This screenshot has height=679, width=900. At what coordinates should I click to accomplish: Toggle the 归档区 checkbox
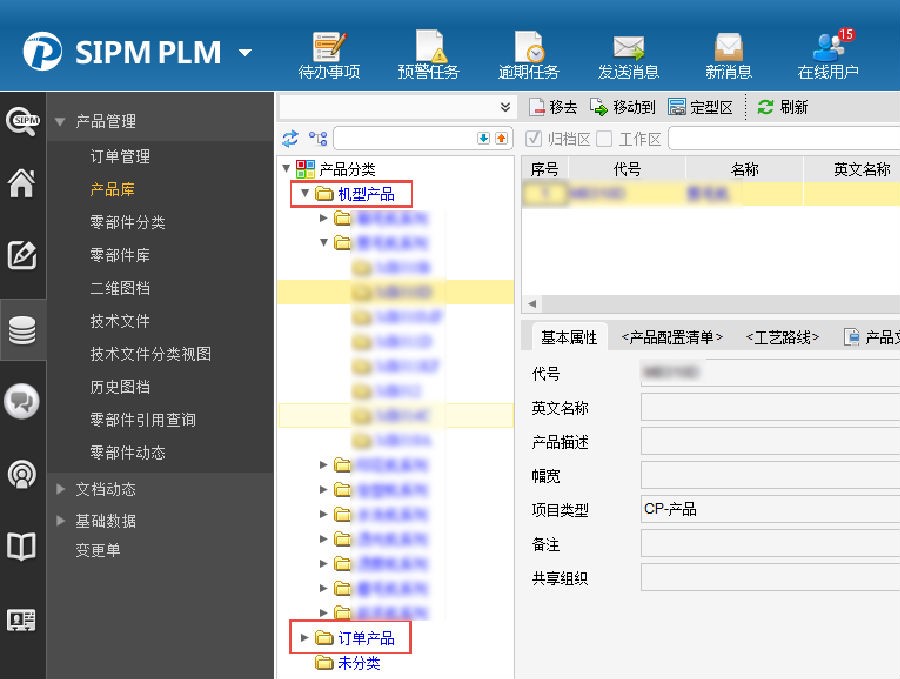[534, 139]
